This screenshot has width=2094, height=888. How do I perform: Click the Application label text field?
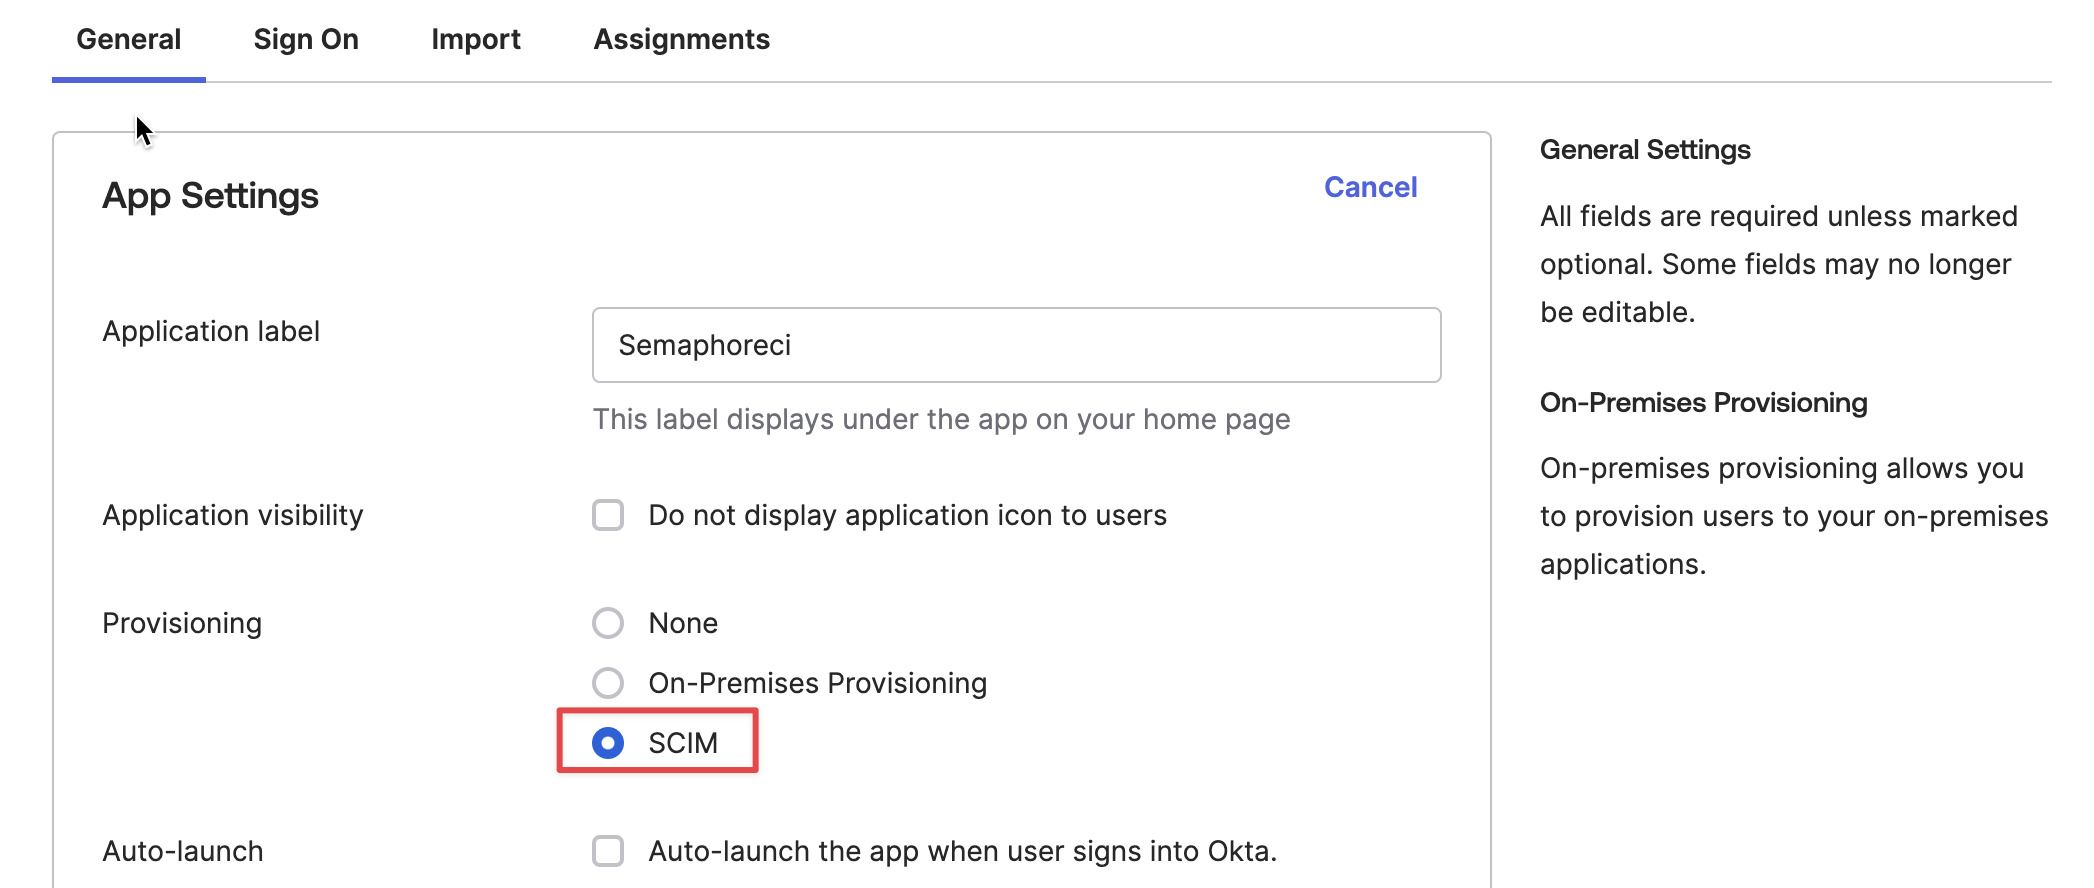[x=1016, y=345]
